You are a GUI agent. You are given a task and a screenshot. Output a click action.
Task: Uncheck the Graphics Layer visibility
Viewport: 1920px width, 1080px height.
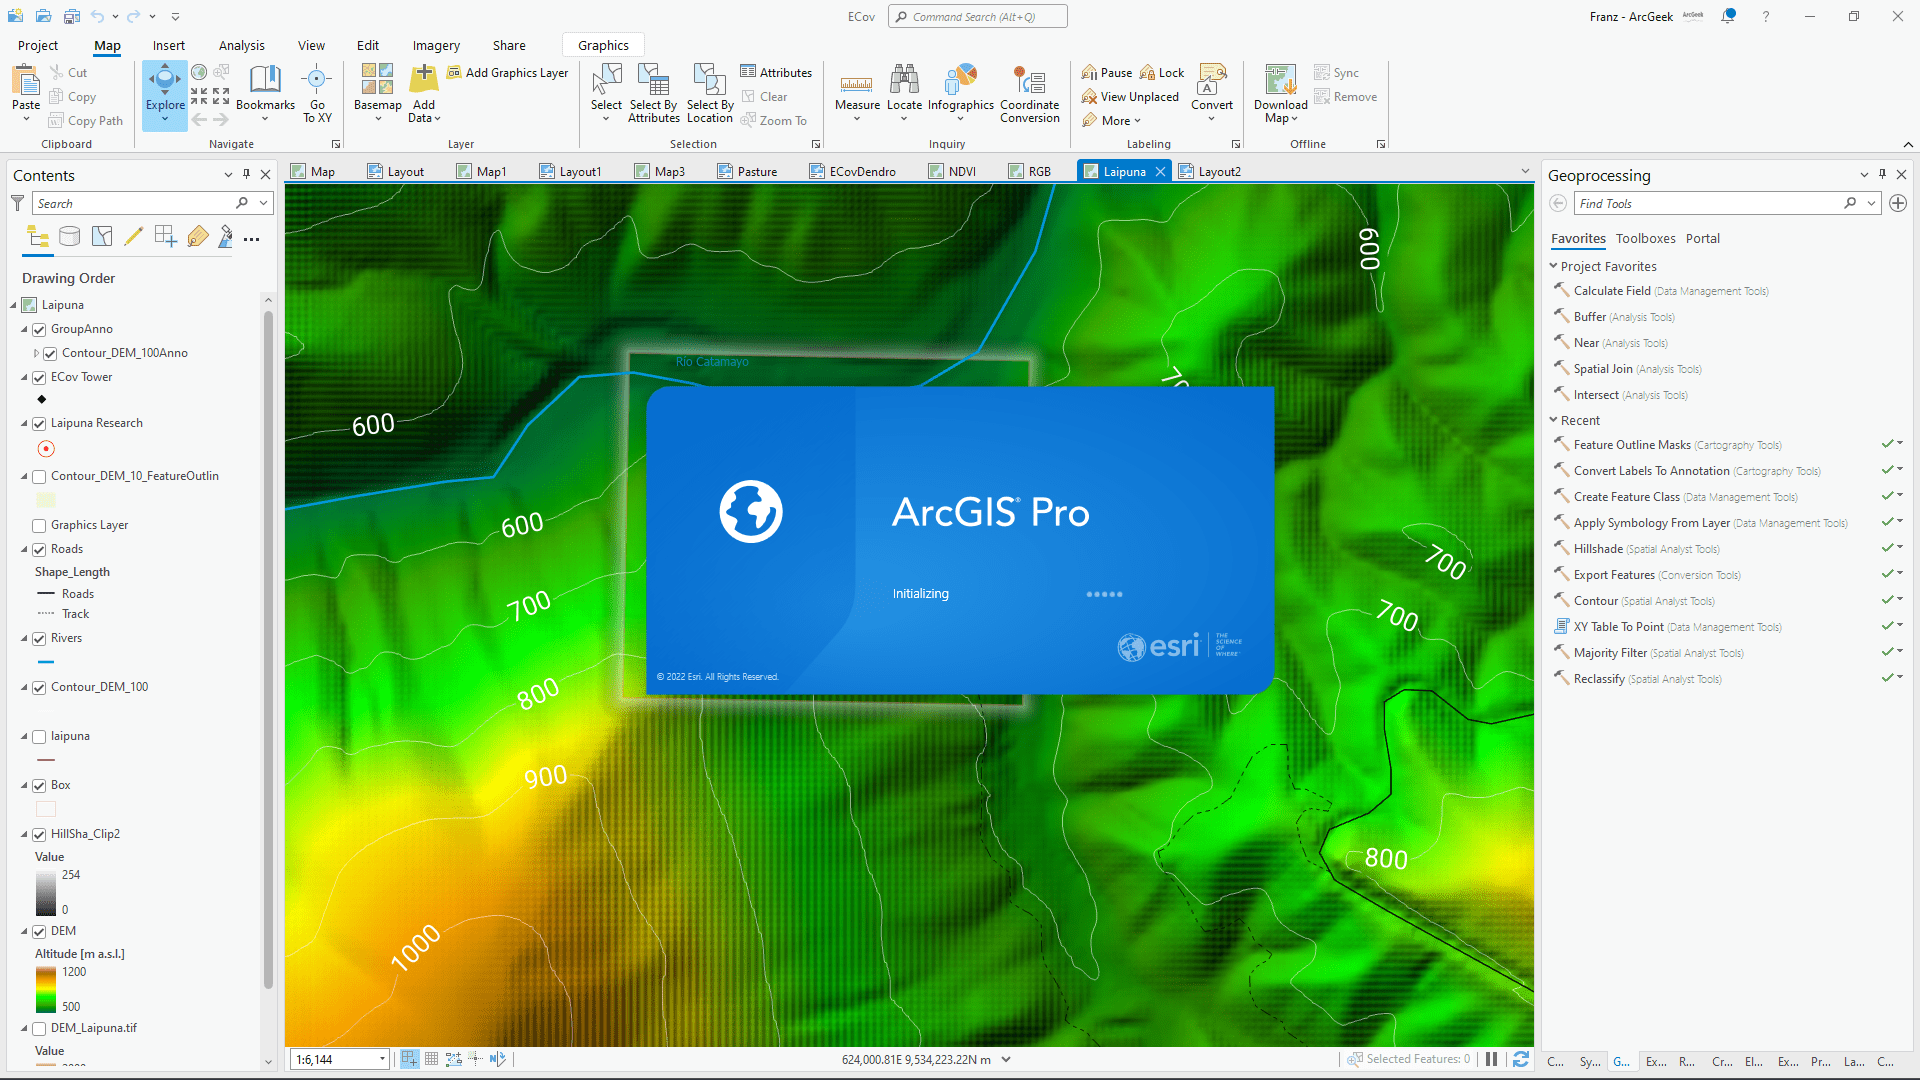pos(38,524)
